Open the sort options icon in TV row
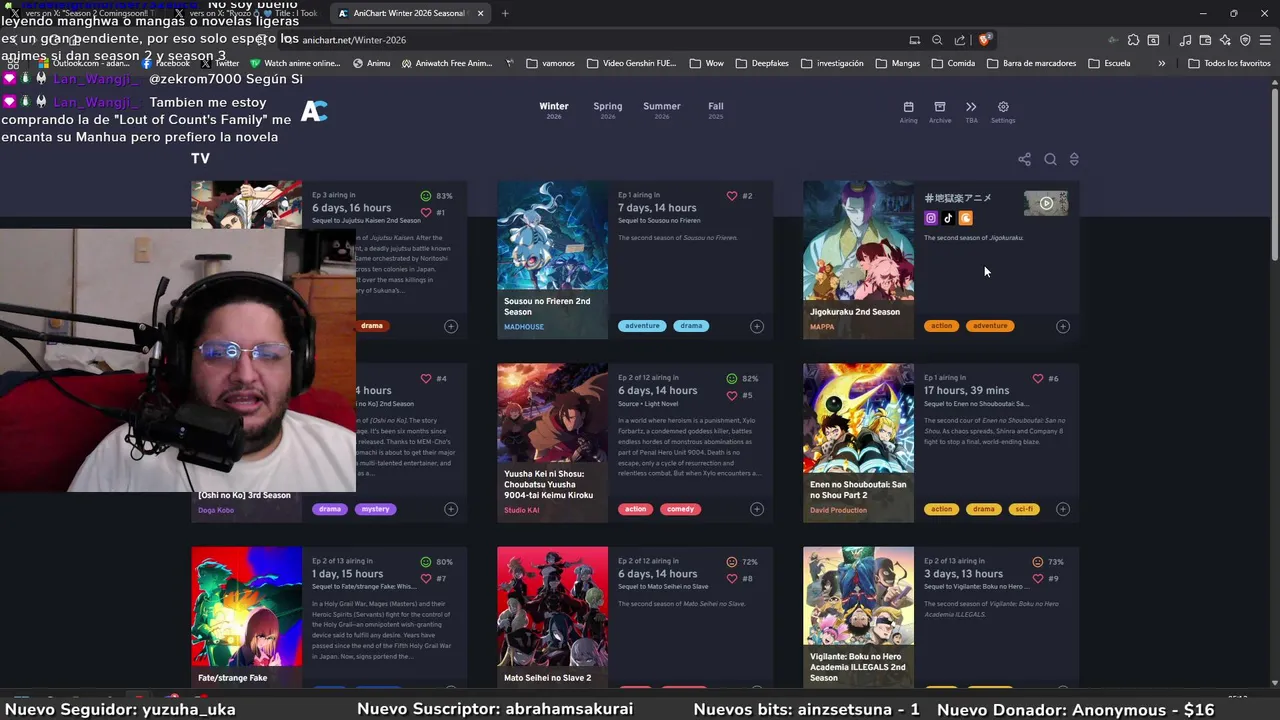1280x720 pixels. click(x=1074, y=159)
